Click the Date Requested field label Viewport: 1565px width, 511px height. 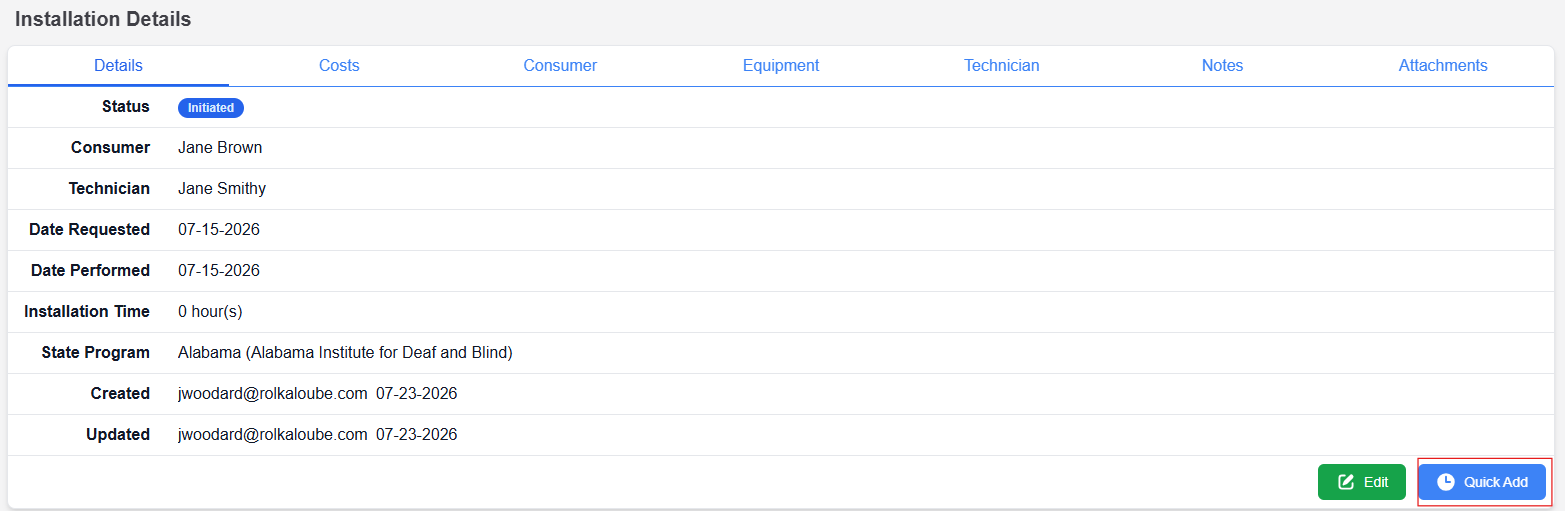coord(89,230)
